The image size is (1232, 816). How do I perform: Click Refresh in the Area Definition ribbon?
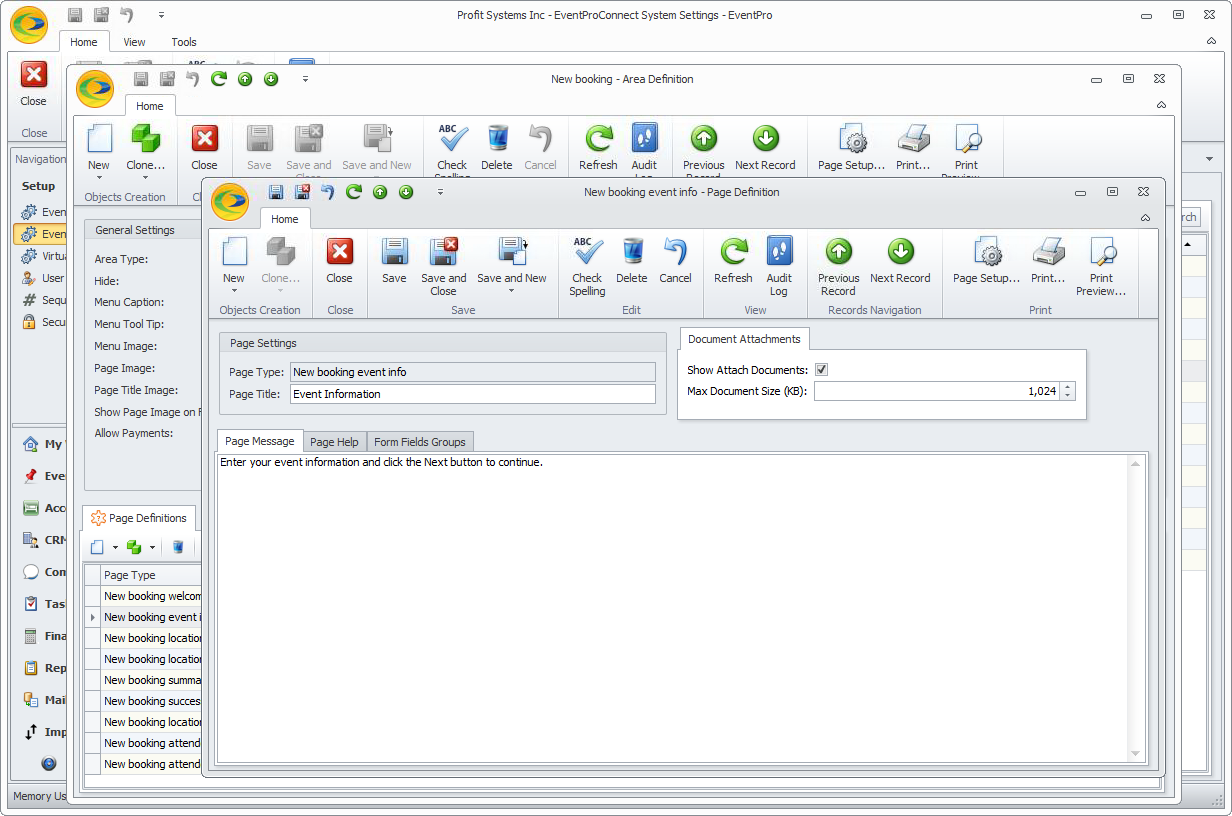tap(599, 148)
